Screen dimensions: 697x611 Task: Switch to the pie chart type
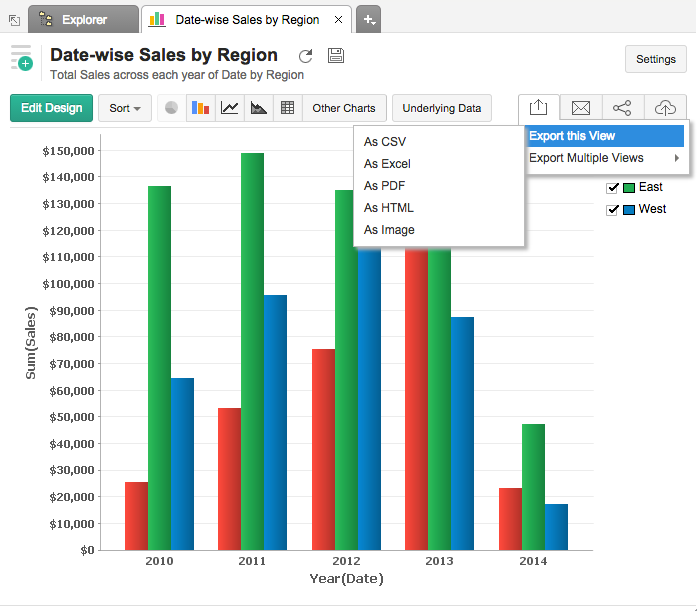tap(172, 108)
